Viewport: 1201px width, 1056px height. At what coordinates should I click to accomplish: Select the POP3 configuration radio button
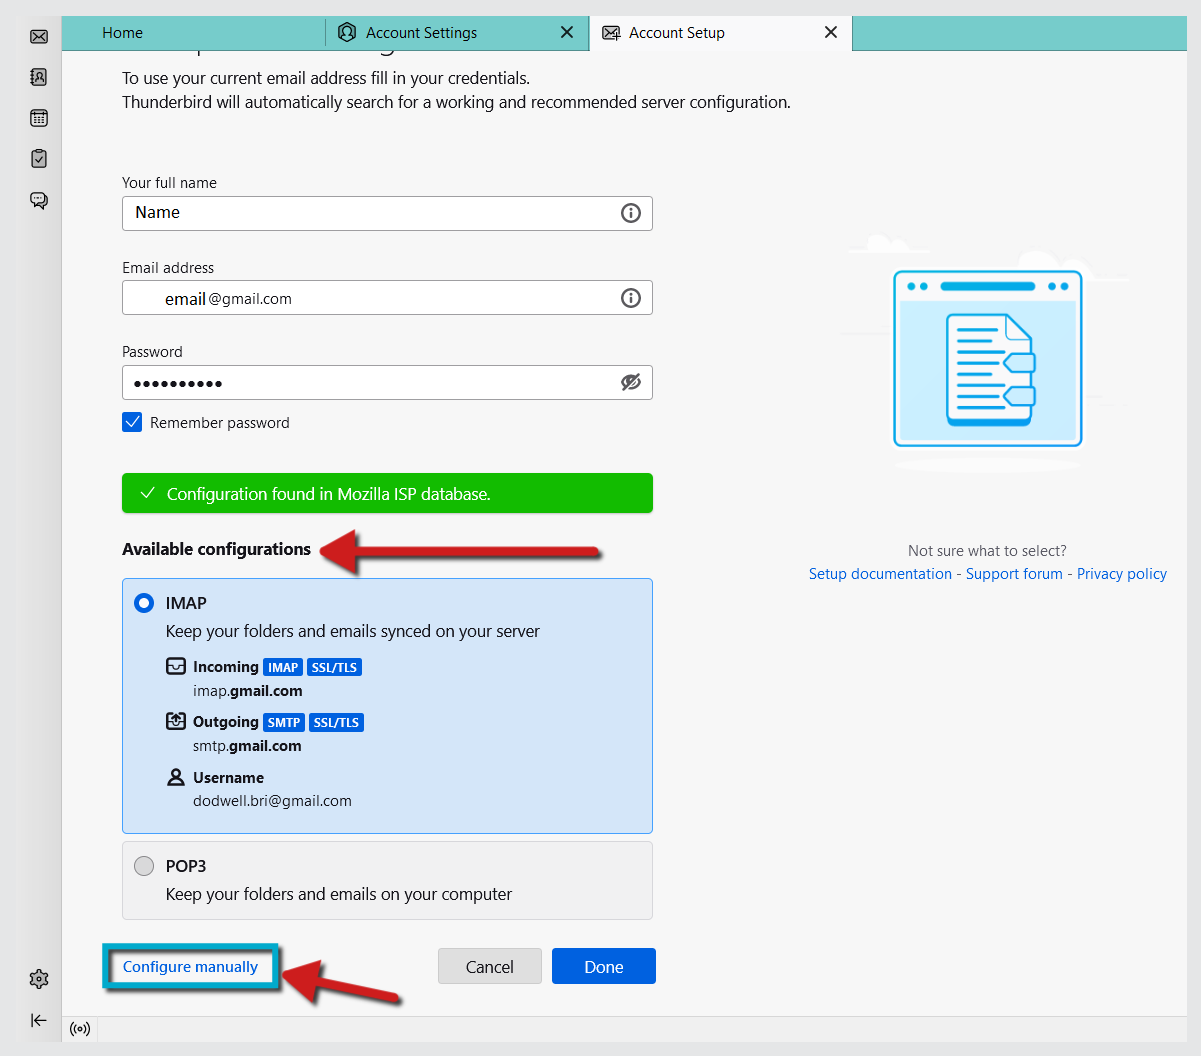tap(144, 866)
